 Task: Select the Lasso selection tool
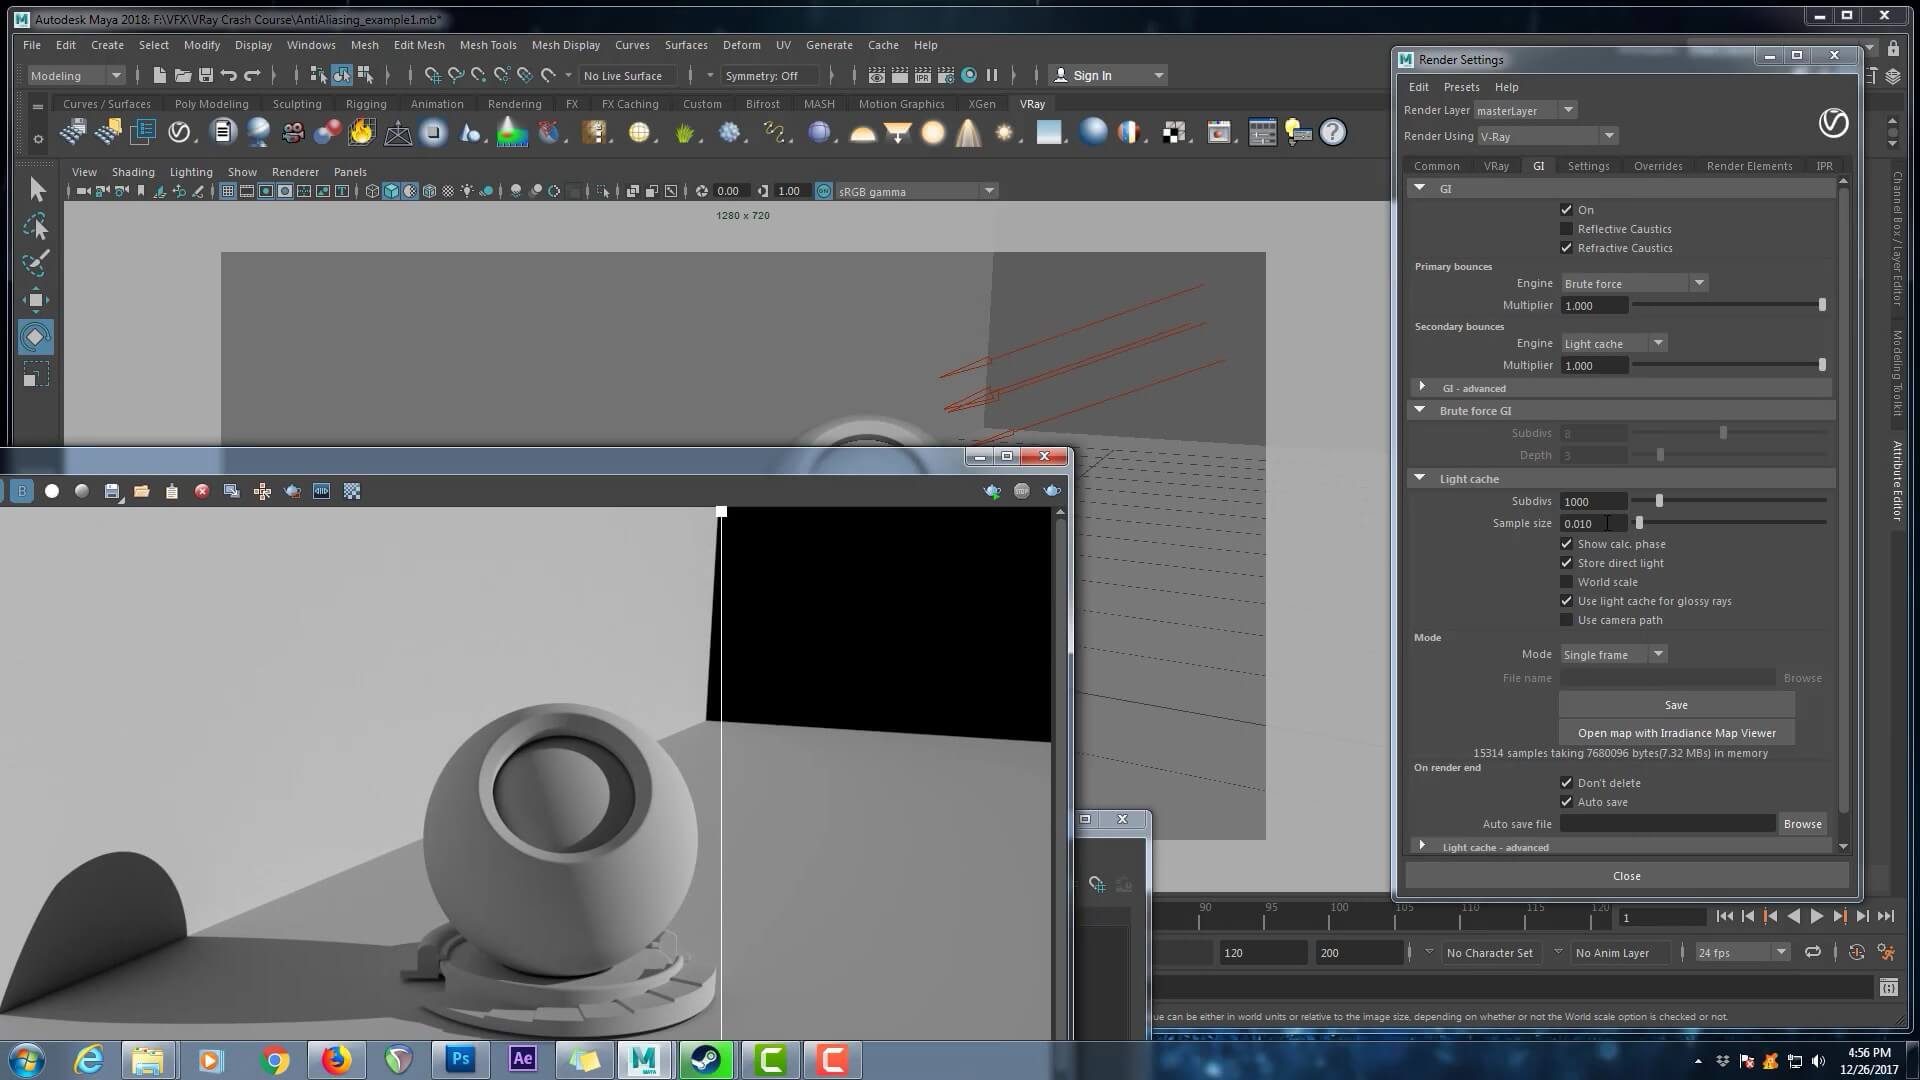(36, 227)
